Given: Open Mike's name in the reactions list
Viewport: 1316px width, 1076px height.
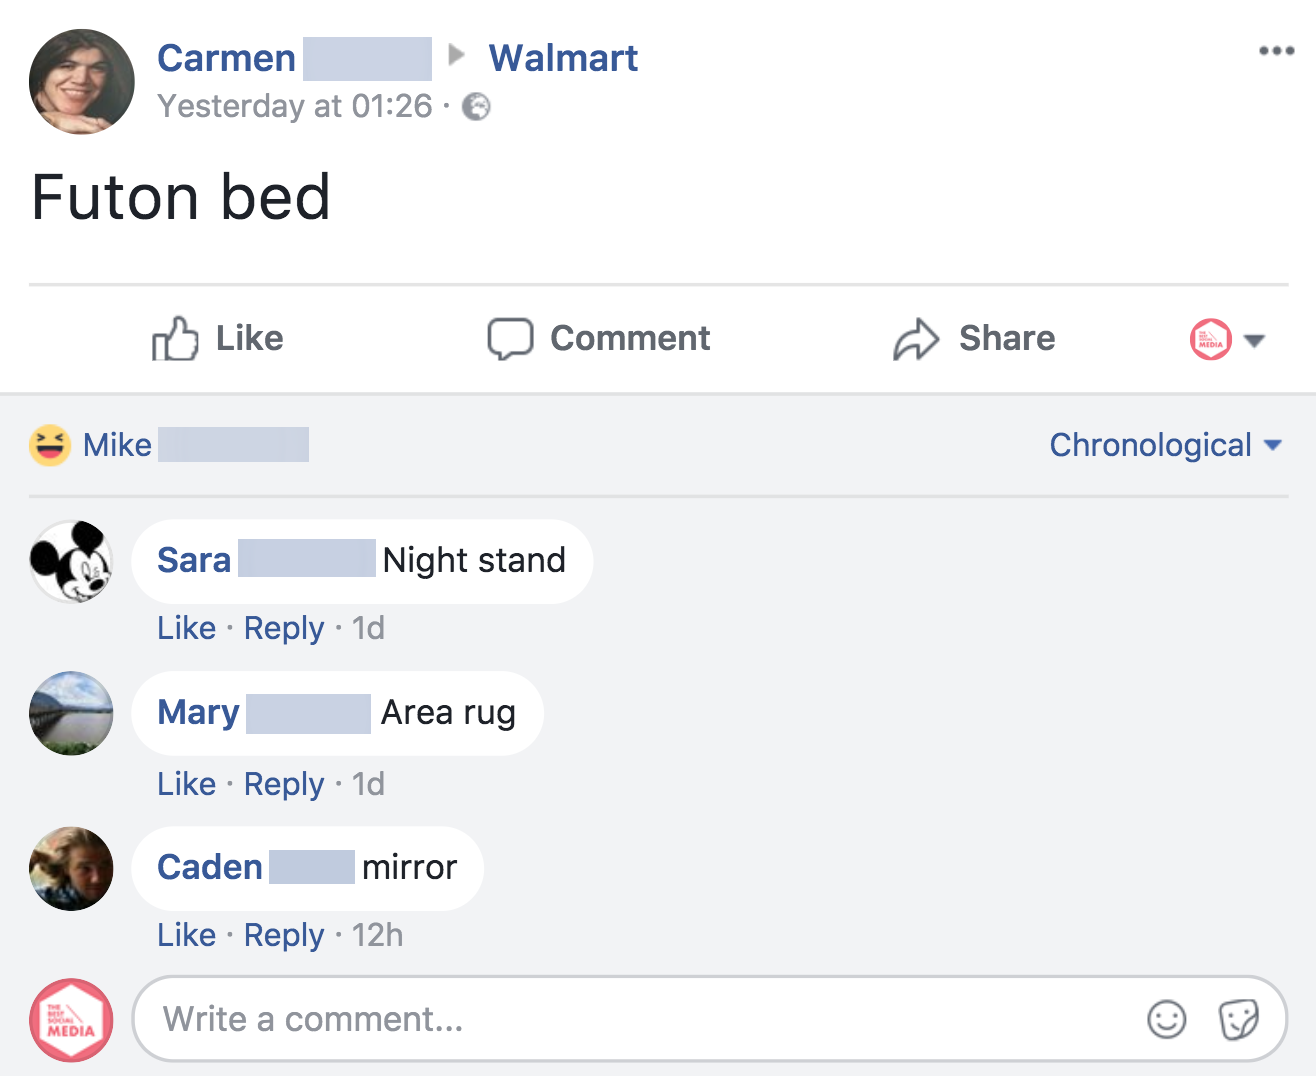Looking at the screenshot, I should click(118, 445).
